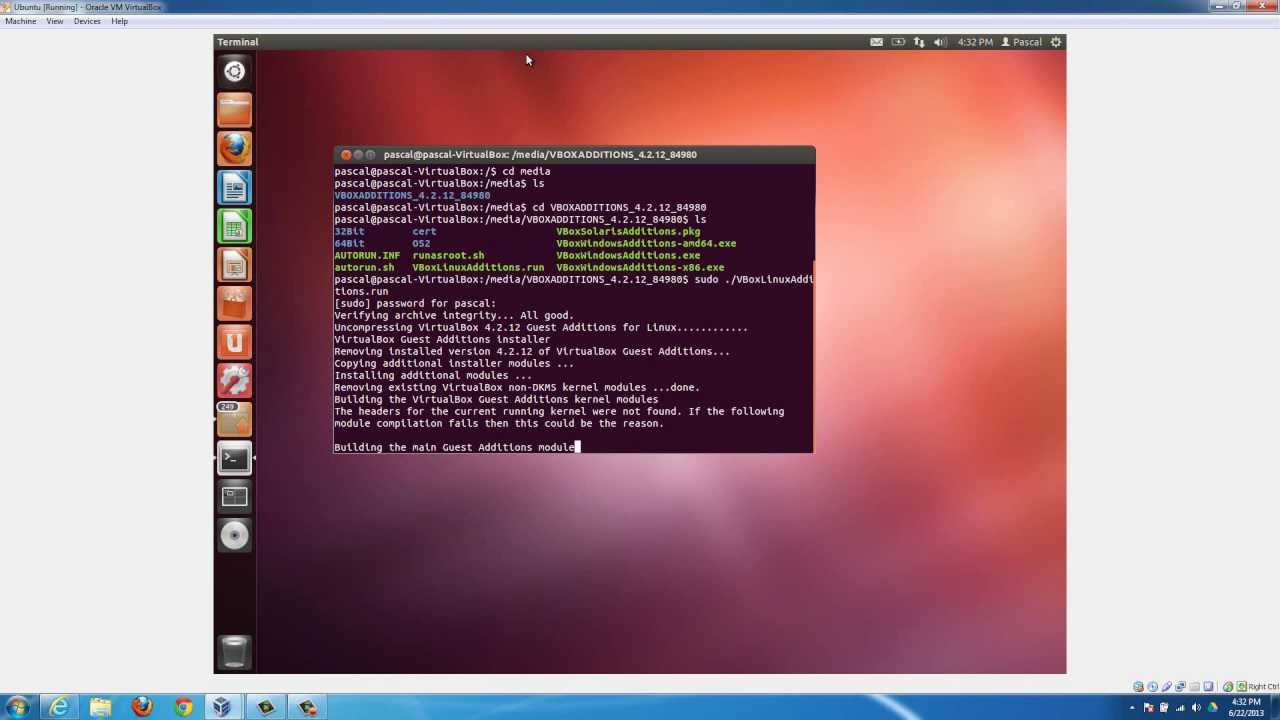Click VBoxWindowsAdditions-amd64.exe in the terminal
The width and height of the screenshot is (1280, 720).
[x=646, y=243]
